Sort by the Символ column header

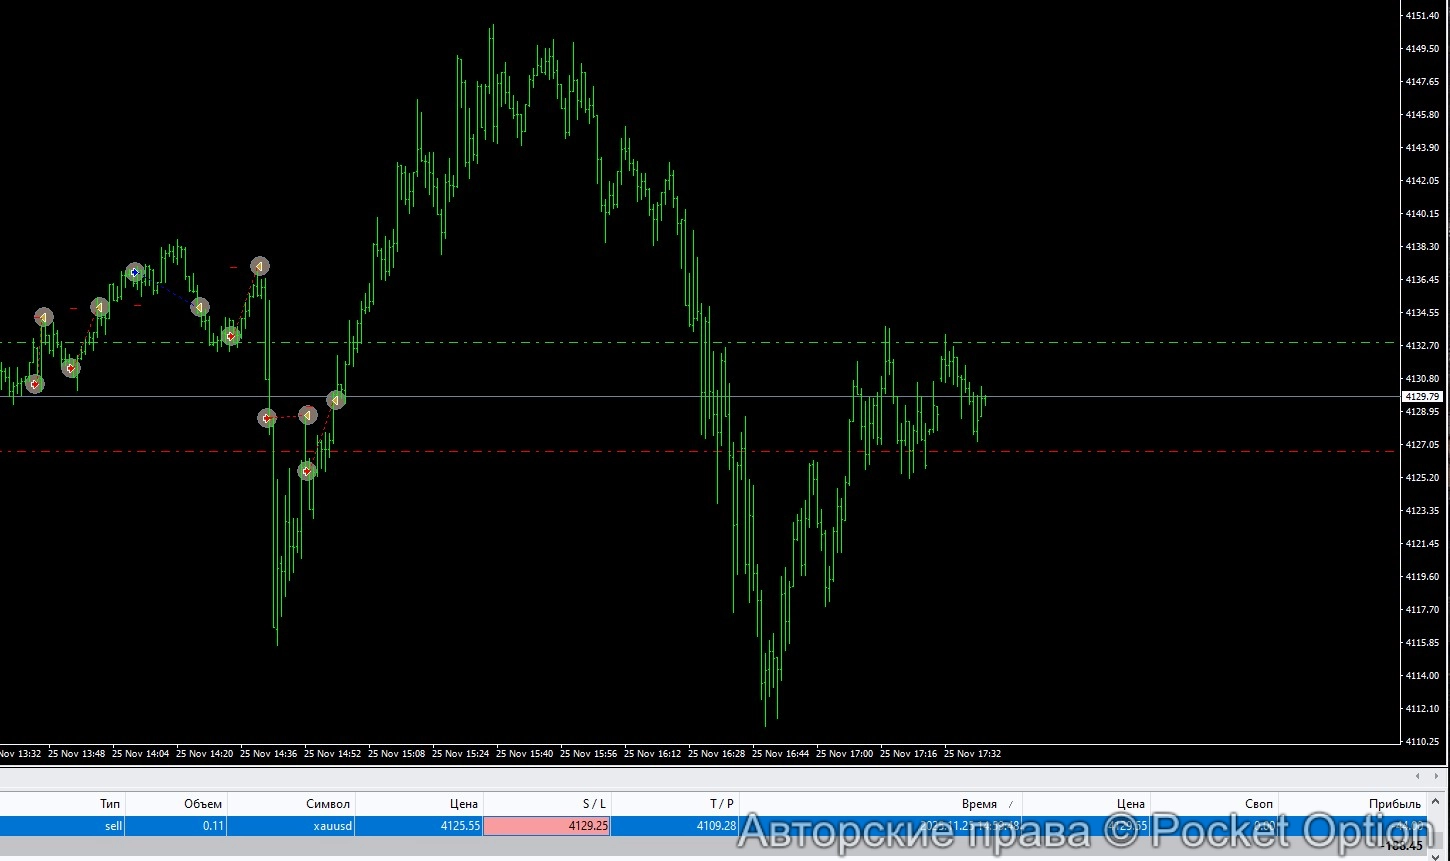[x=328, y=804]
